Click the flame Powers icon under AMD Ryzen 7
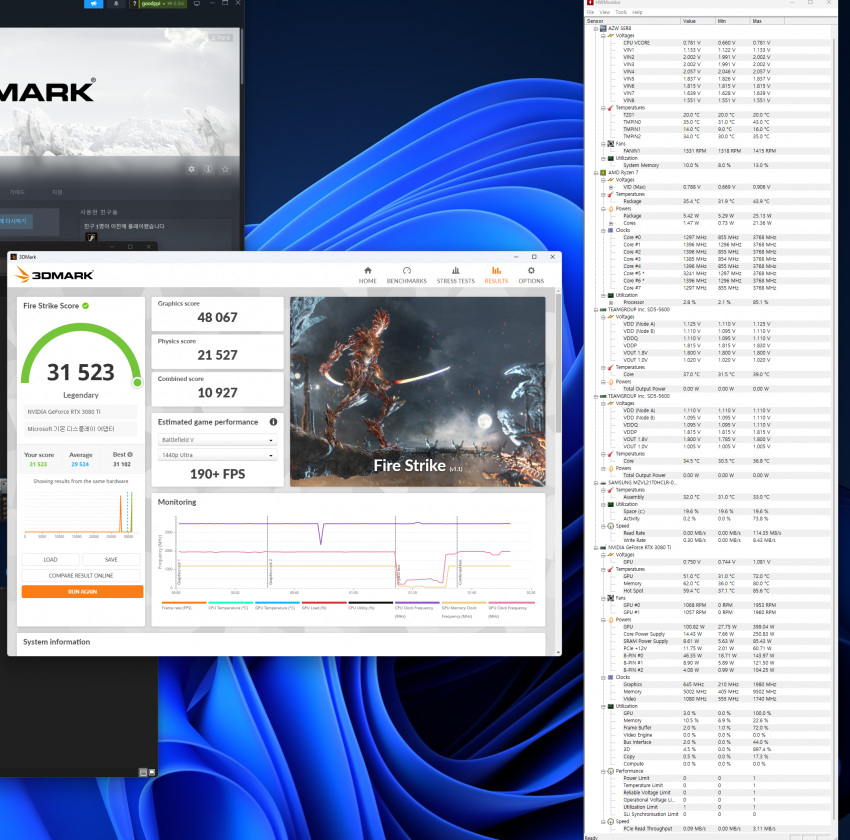This screenshot has width=850, height=840. (x=610, y=209)
